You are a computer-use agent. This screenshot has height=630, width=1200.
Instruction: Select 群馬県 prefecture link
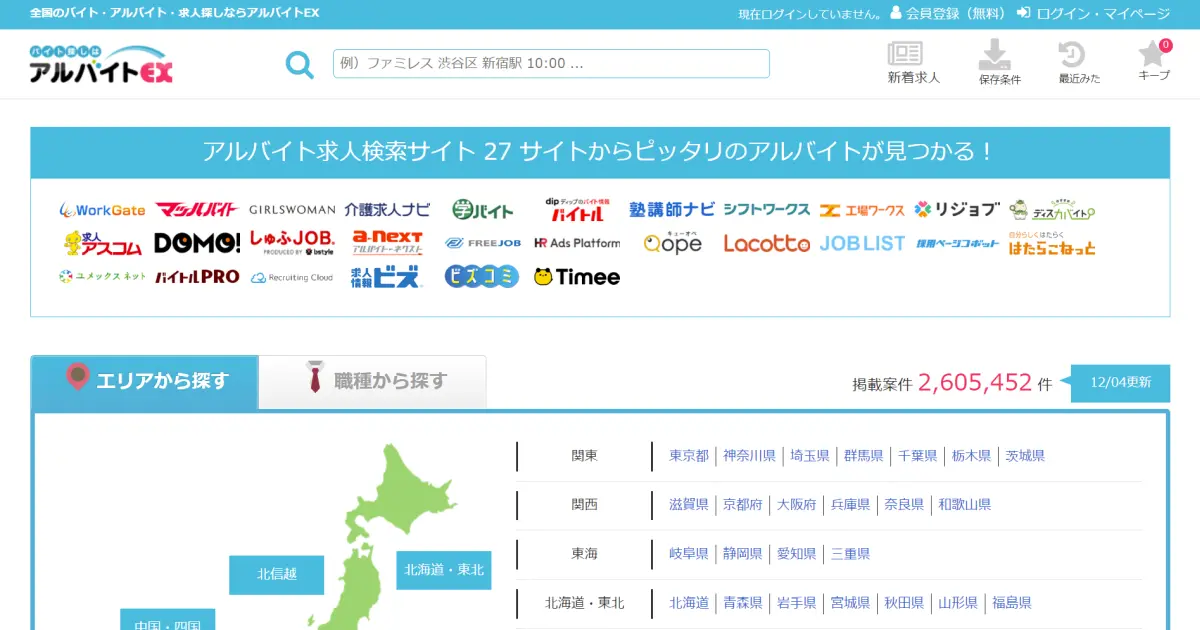[x=864, y=456]
